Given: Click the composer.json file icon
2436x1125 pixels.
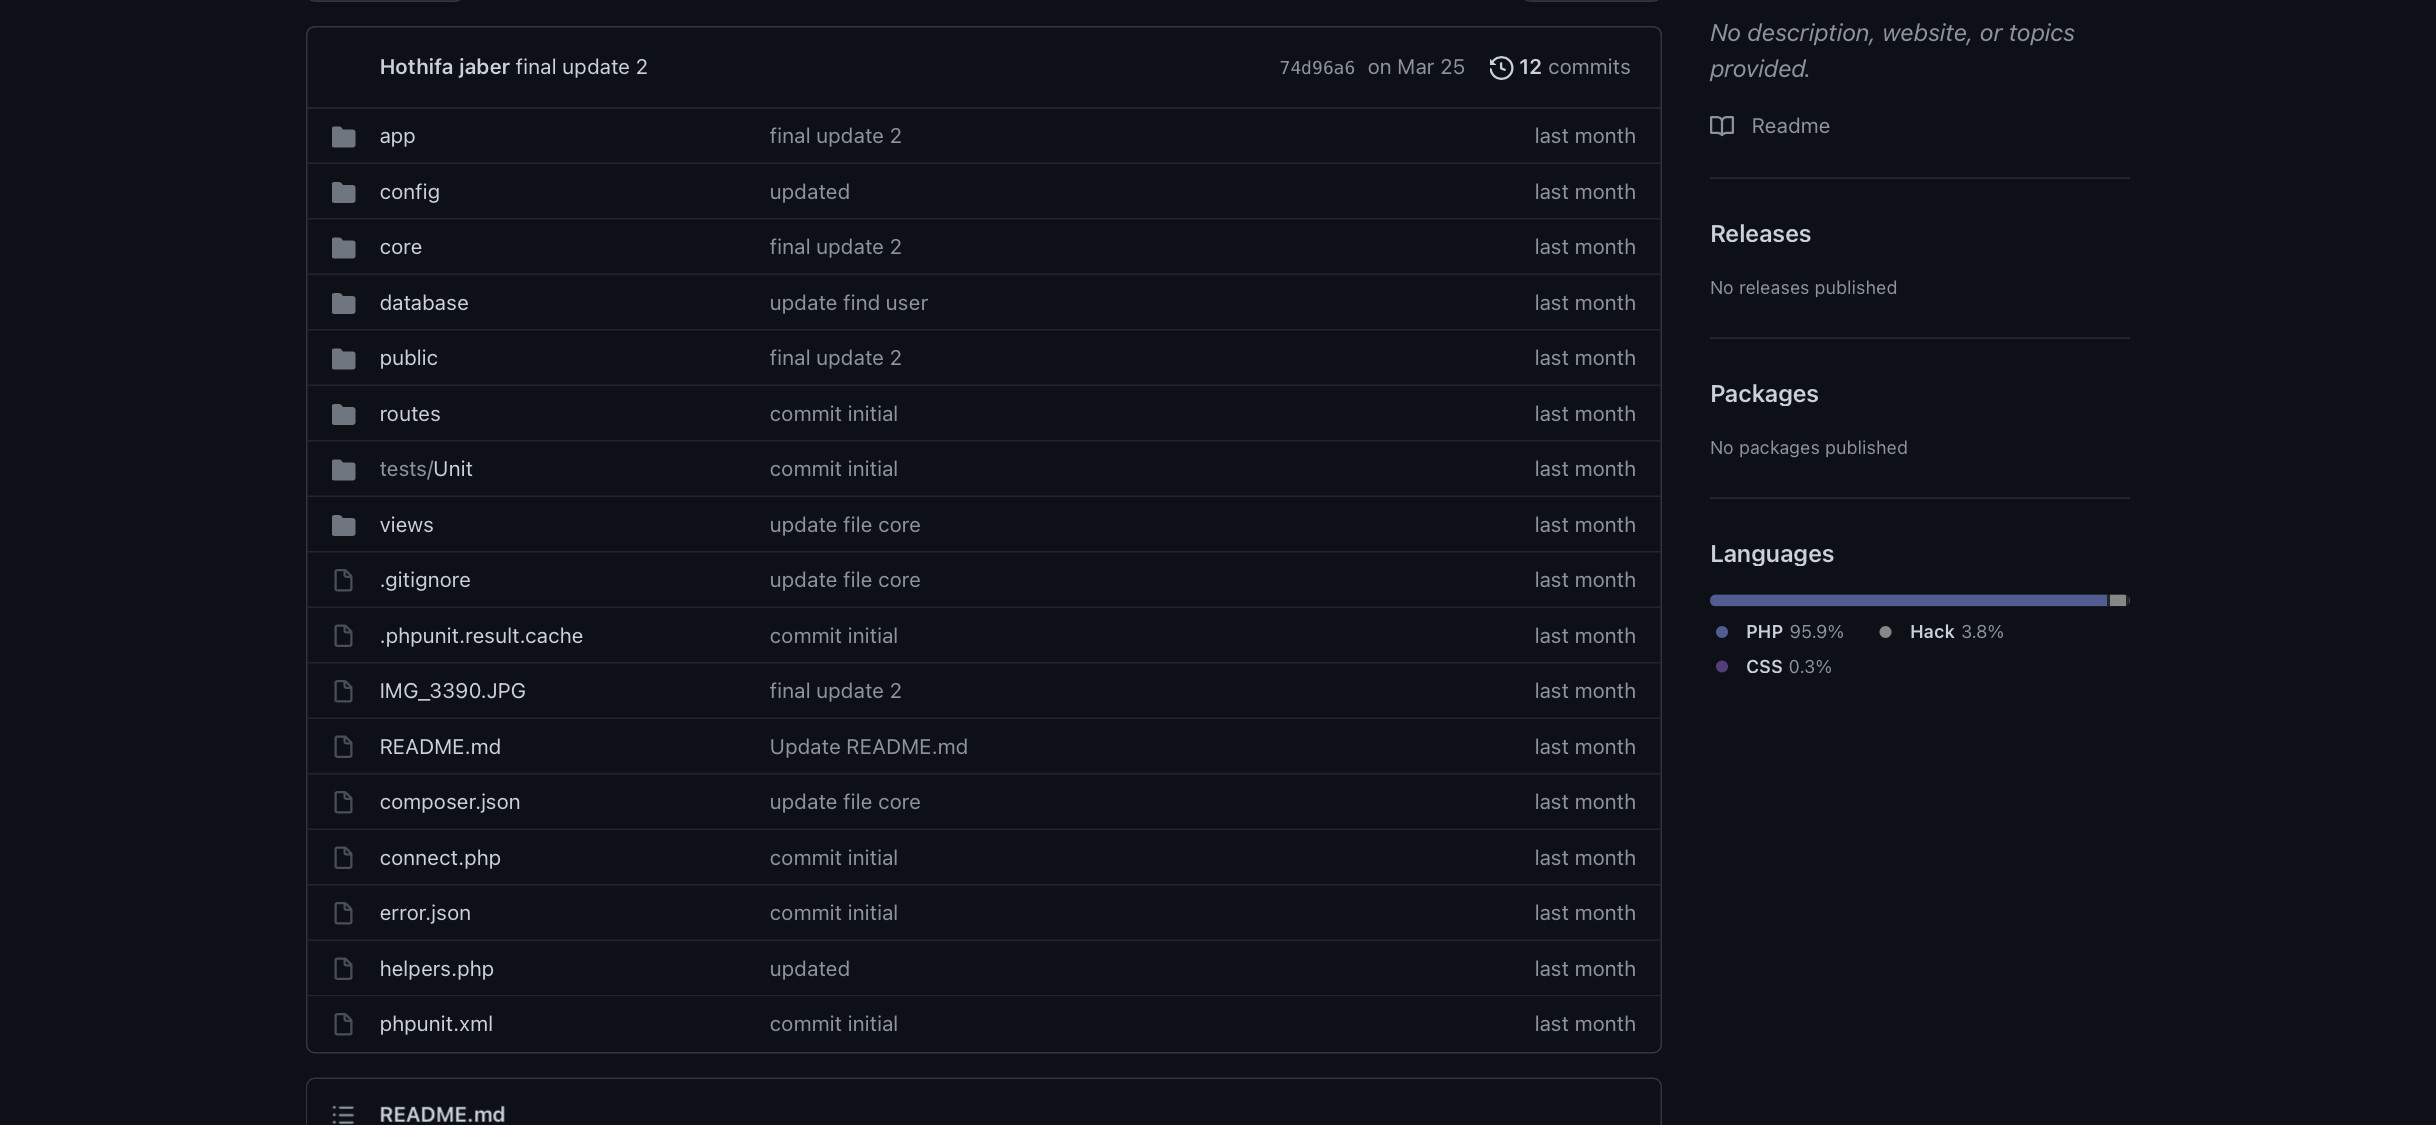Looking at the screenshot, I should click(x=343, y=802).
